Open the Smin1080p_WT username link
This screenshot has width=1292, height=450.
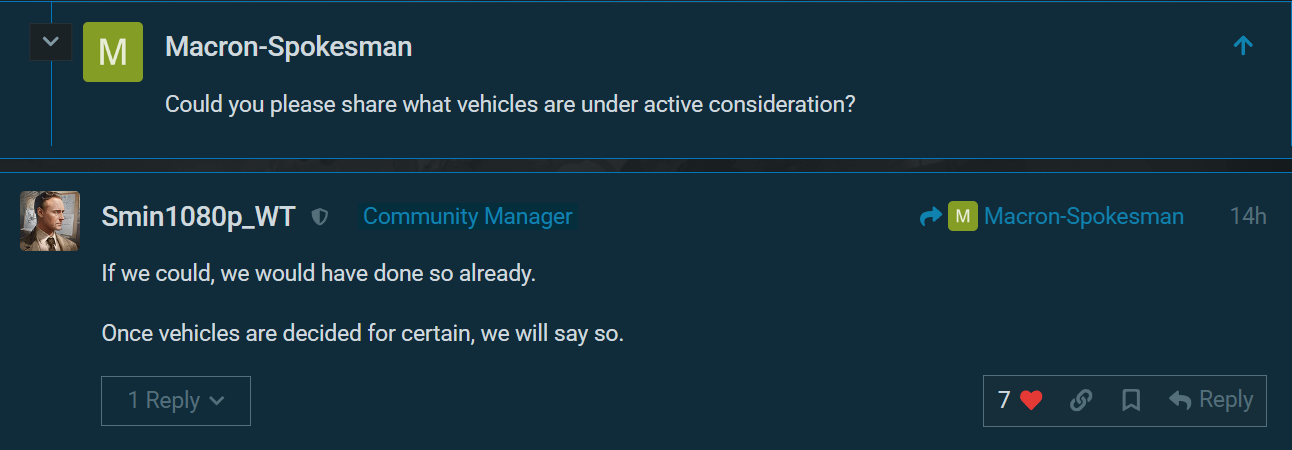coord(198,217)
